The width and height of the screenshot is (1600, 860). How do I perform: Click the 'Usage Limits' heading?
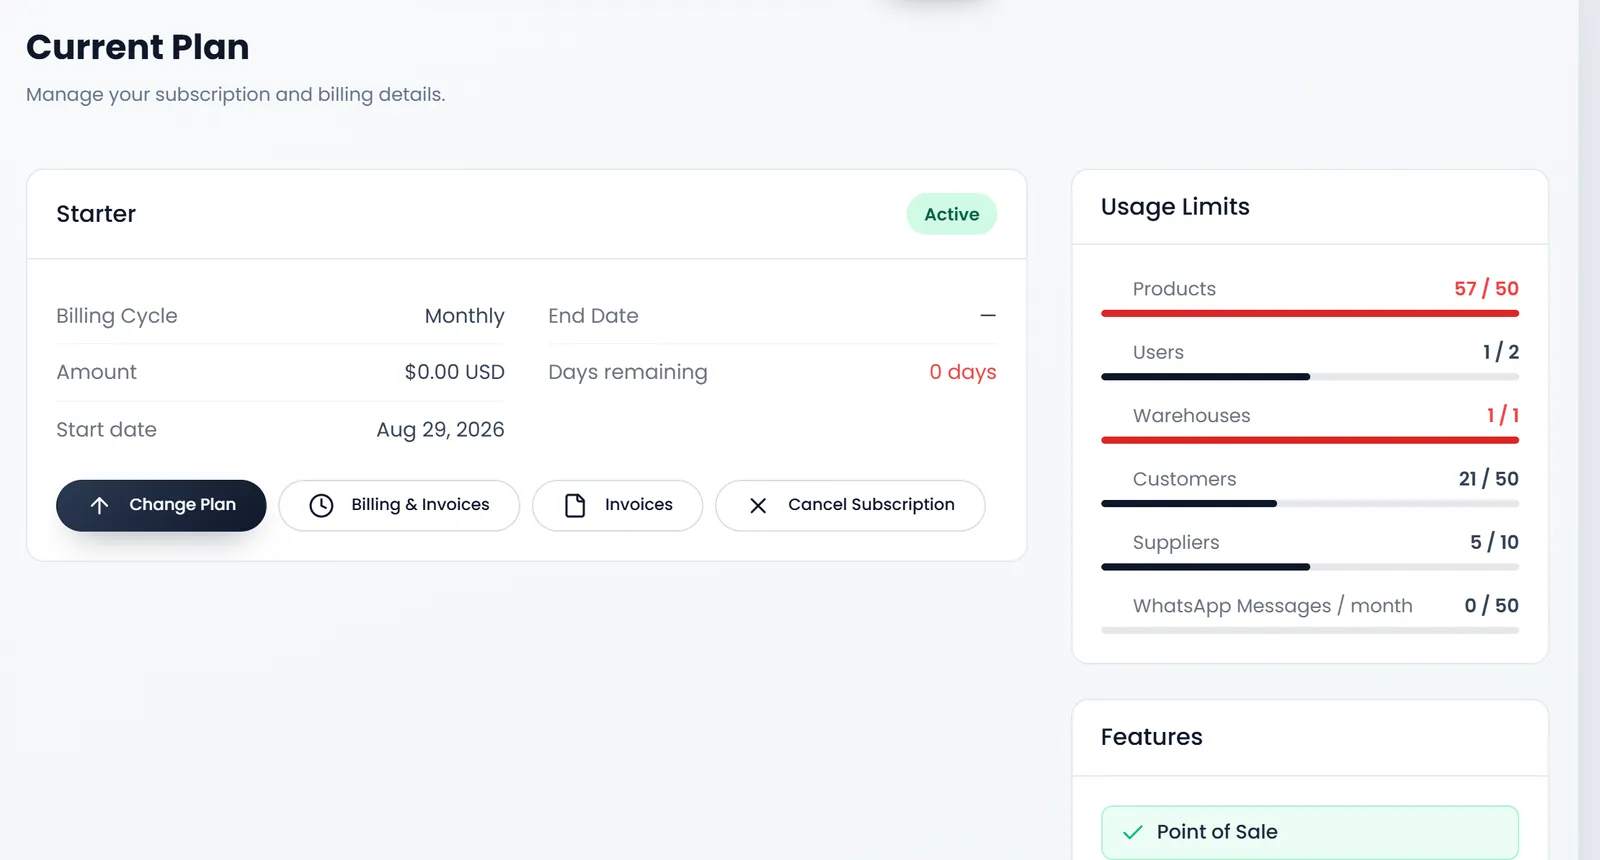tap(1175, 207)
